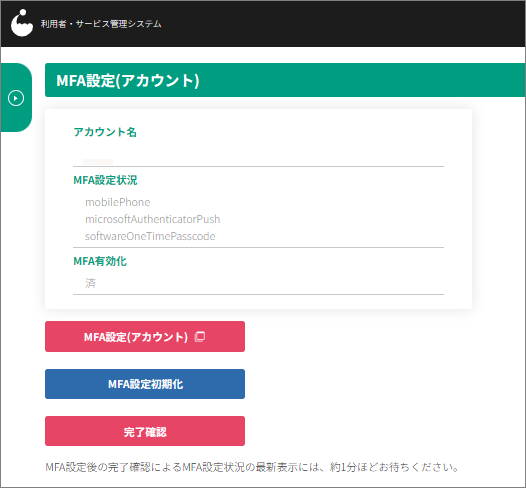Click the blue MFA設定初期化 button
Viewport: 526px width, 488px height.
(145, 384)
